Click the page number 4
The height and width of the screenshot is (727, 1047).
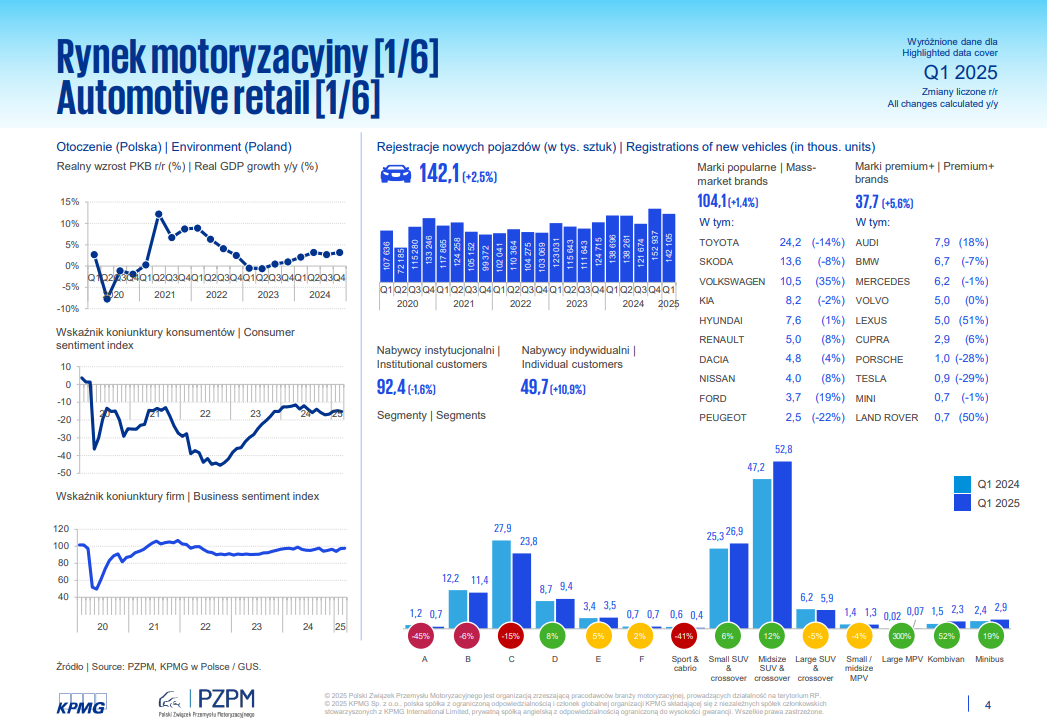pyautogui.click(x=988, y=705)
